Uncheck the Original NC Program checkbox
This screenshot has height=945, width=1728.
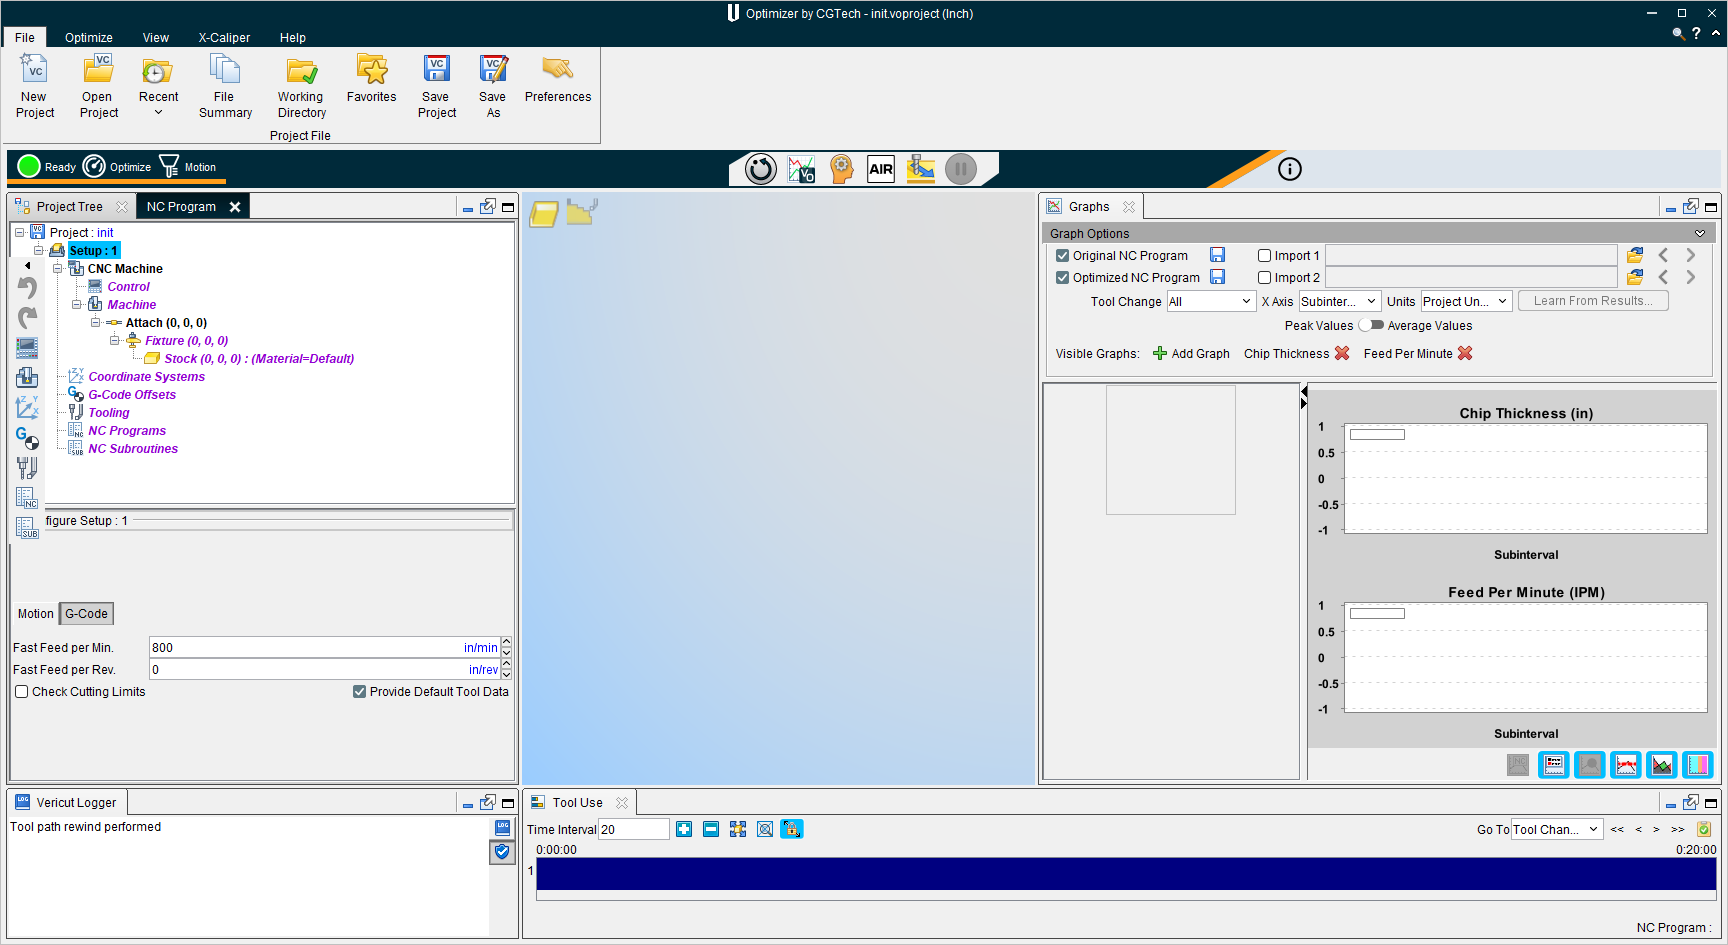click(x=1063, y=256)
